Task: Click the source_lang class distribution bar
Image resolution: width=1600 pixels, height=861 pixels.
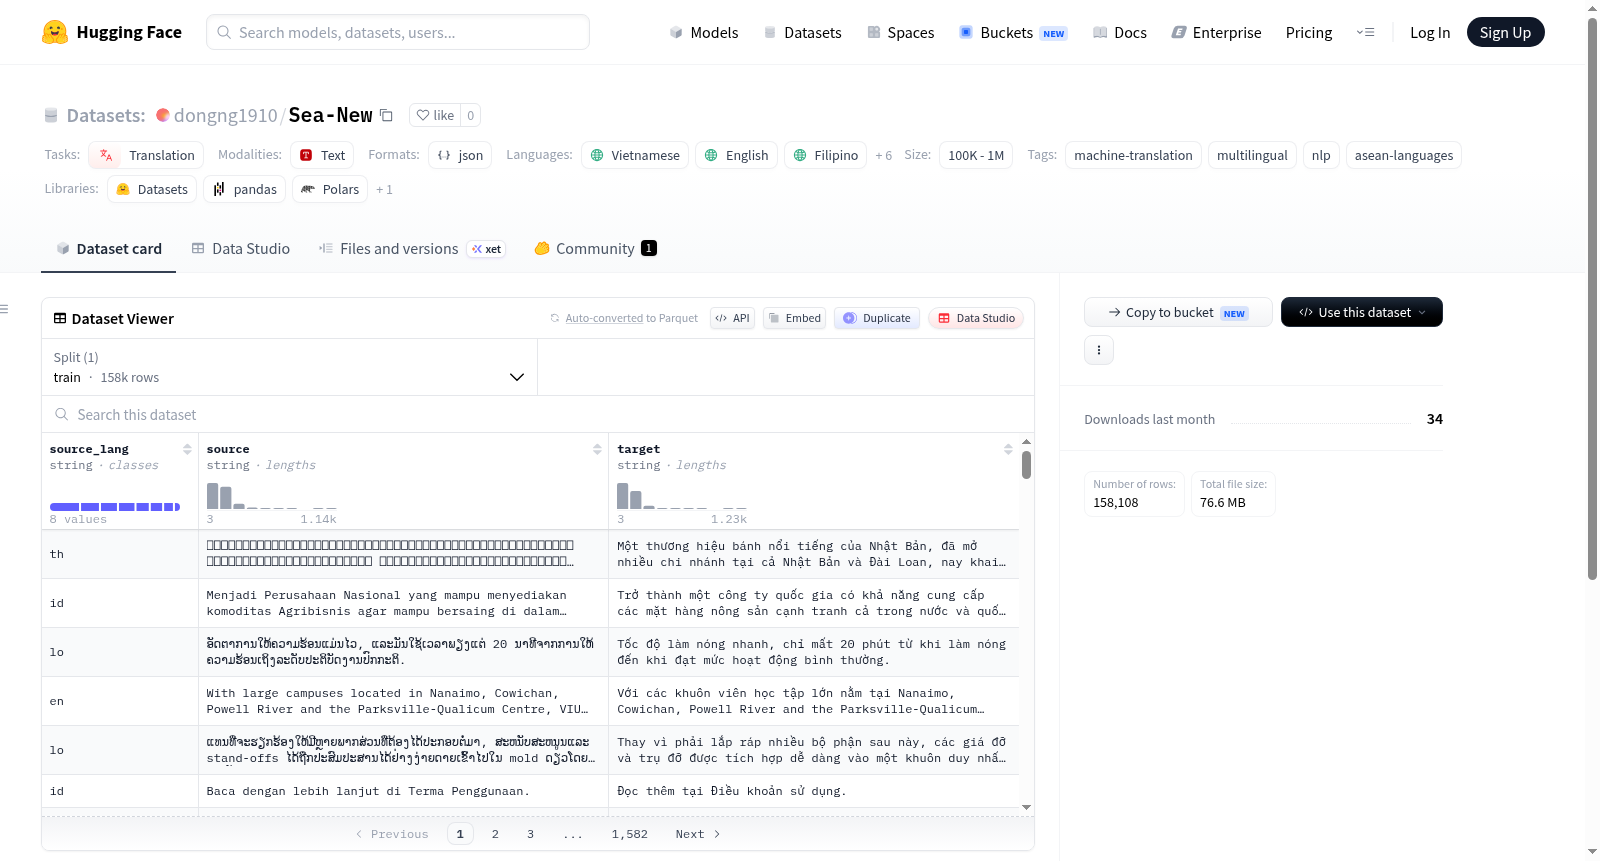Action: tap(115, 507)
